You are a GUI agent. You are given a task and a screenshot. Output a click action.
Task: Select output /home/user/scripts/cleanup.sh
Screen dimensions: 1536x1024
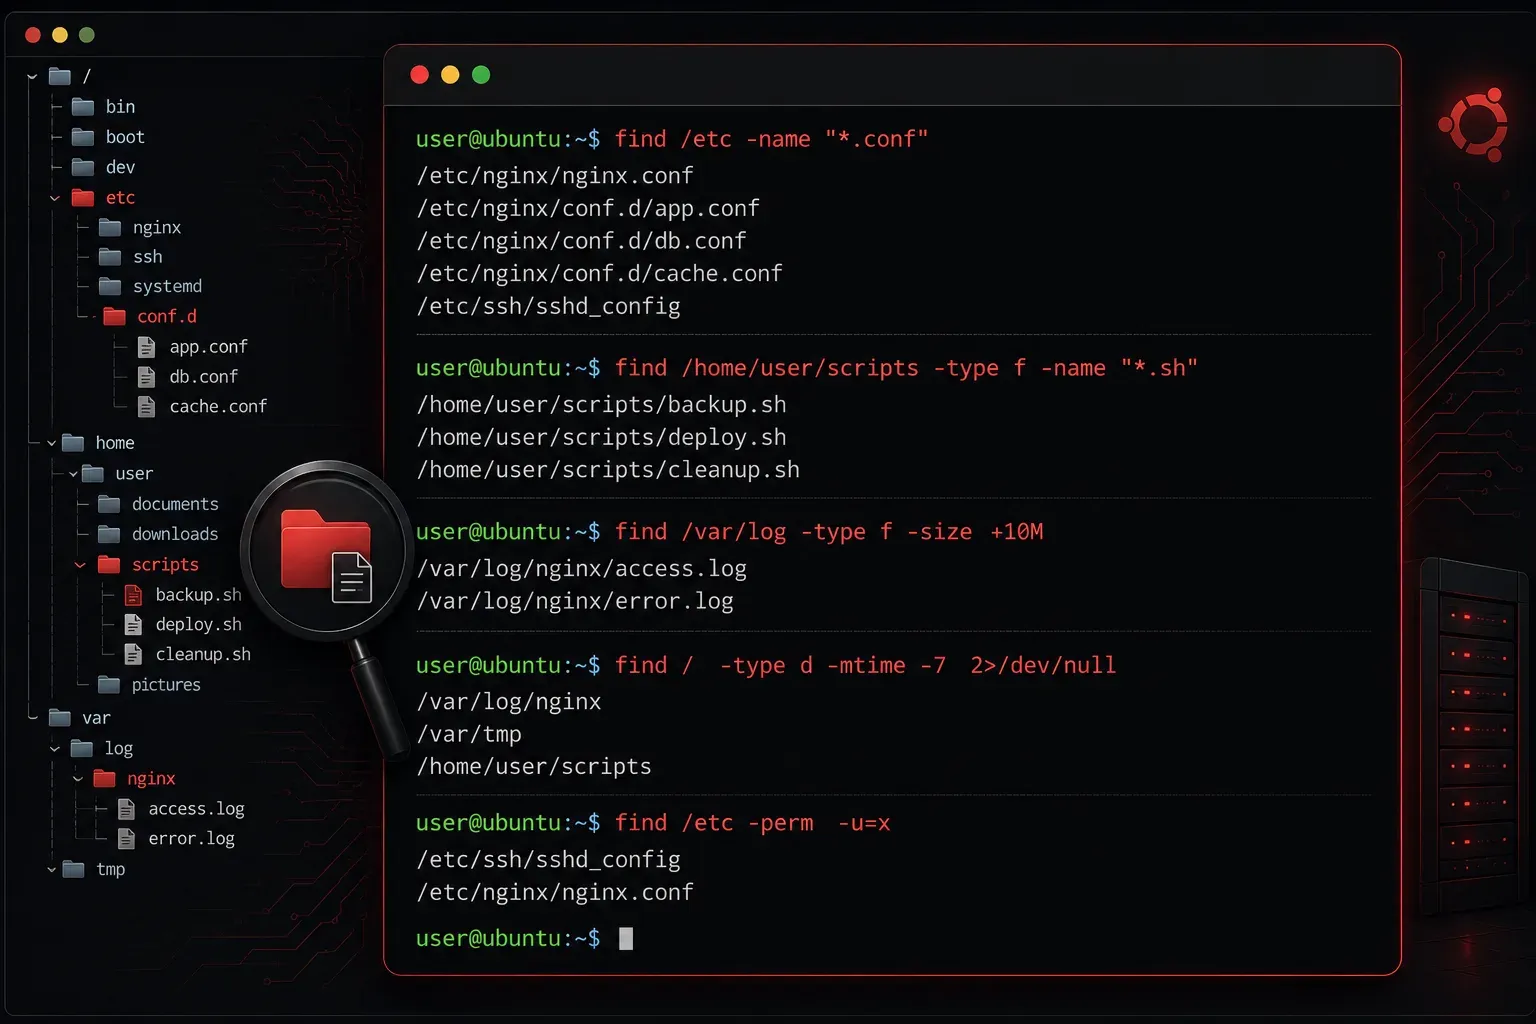(x=608, y=469)
